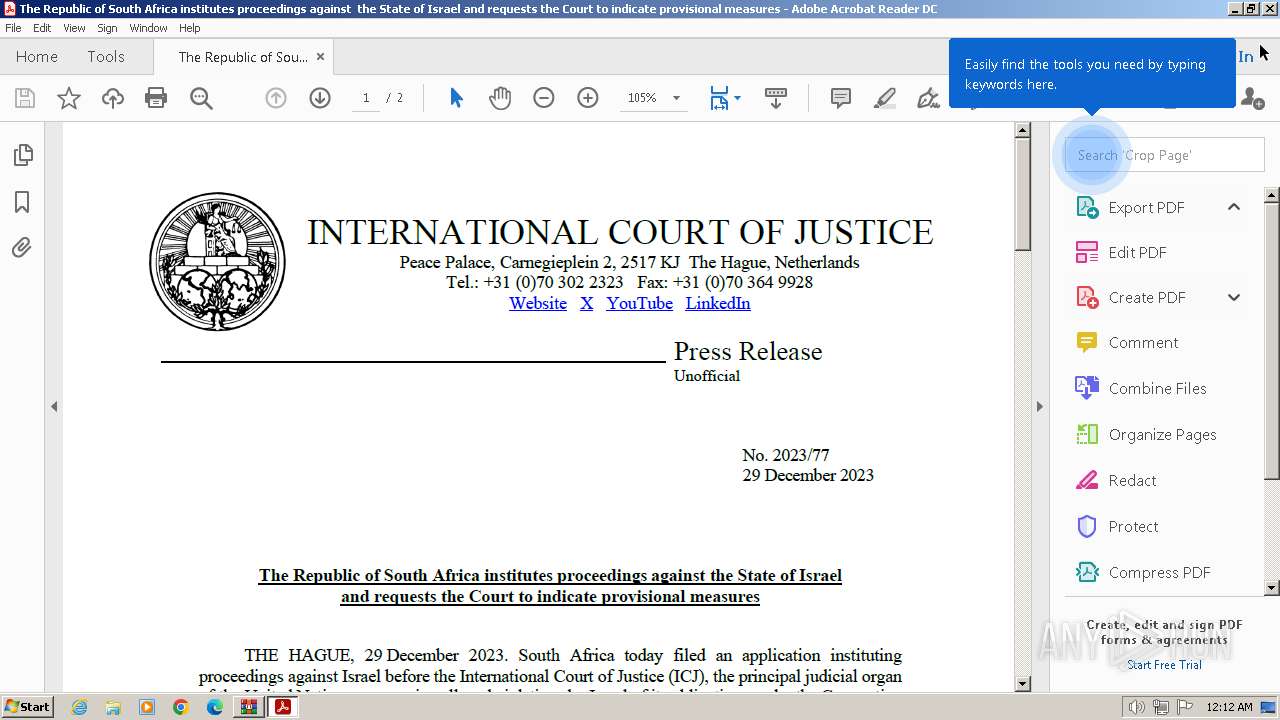1280x720 pixels.
Task: Click the tools search field
Action: pyautogui.click(x=1164, y=155)
